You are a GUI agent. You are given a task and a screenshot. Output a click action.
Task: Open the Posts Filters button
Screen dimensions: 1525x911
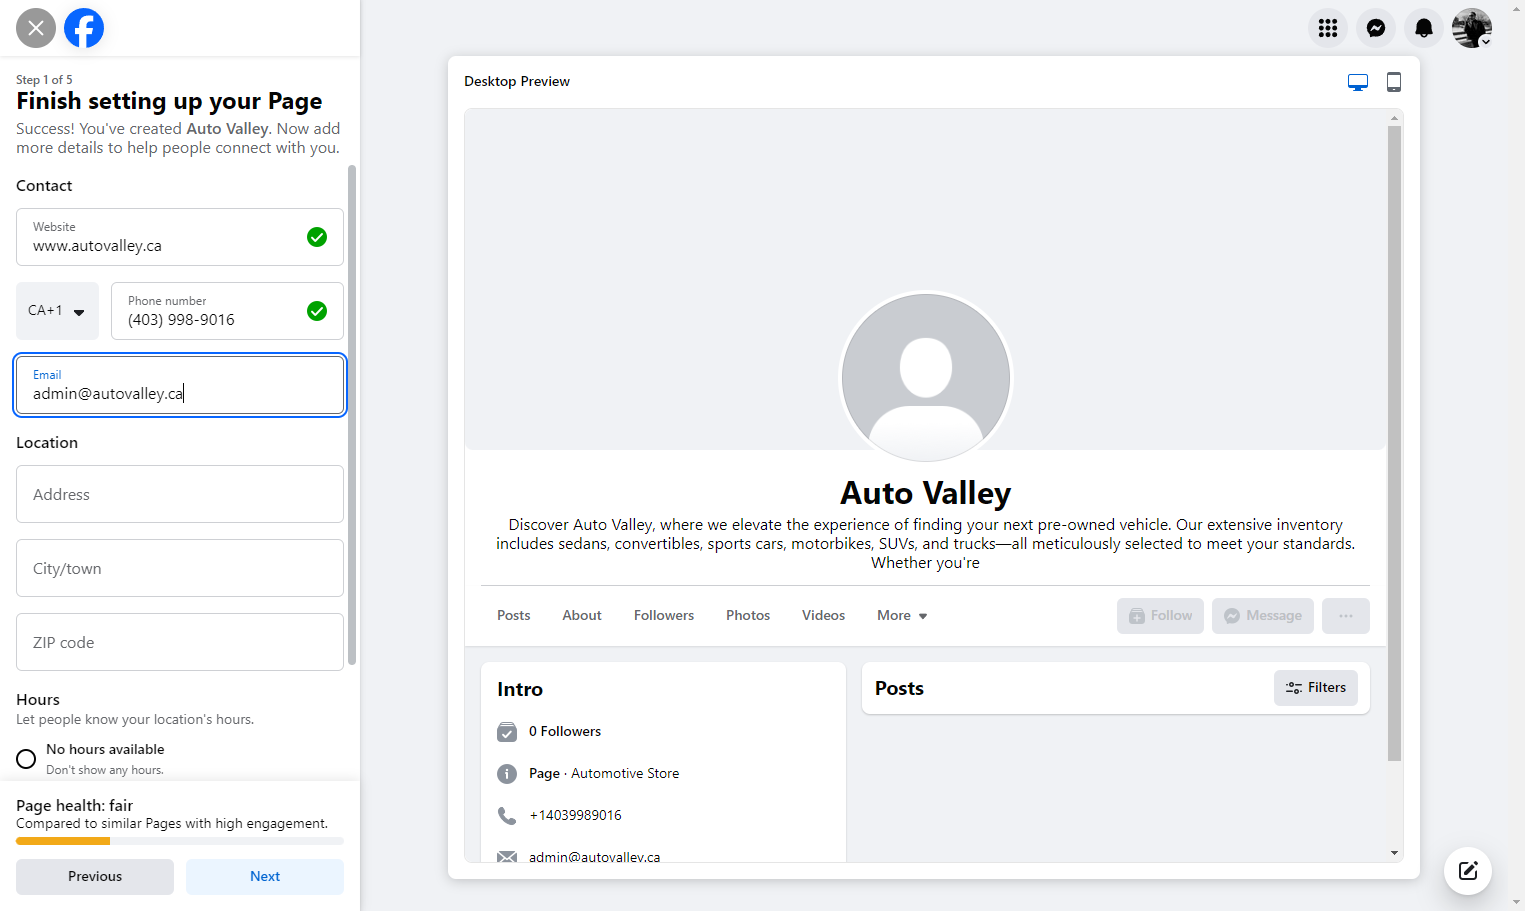[x=1316, y=688]
